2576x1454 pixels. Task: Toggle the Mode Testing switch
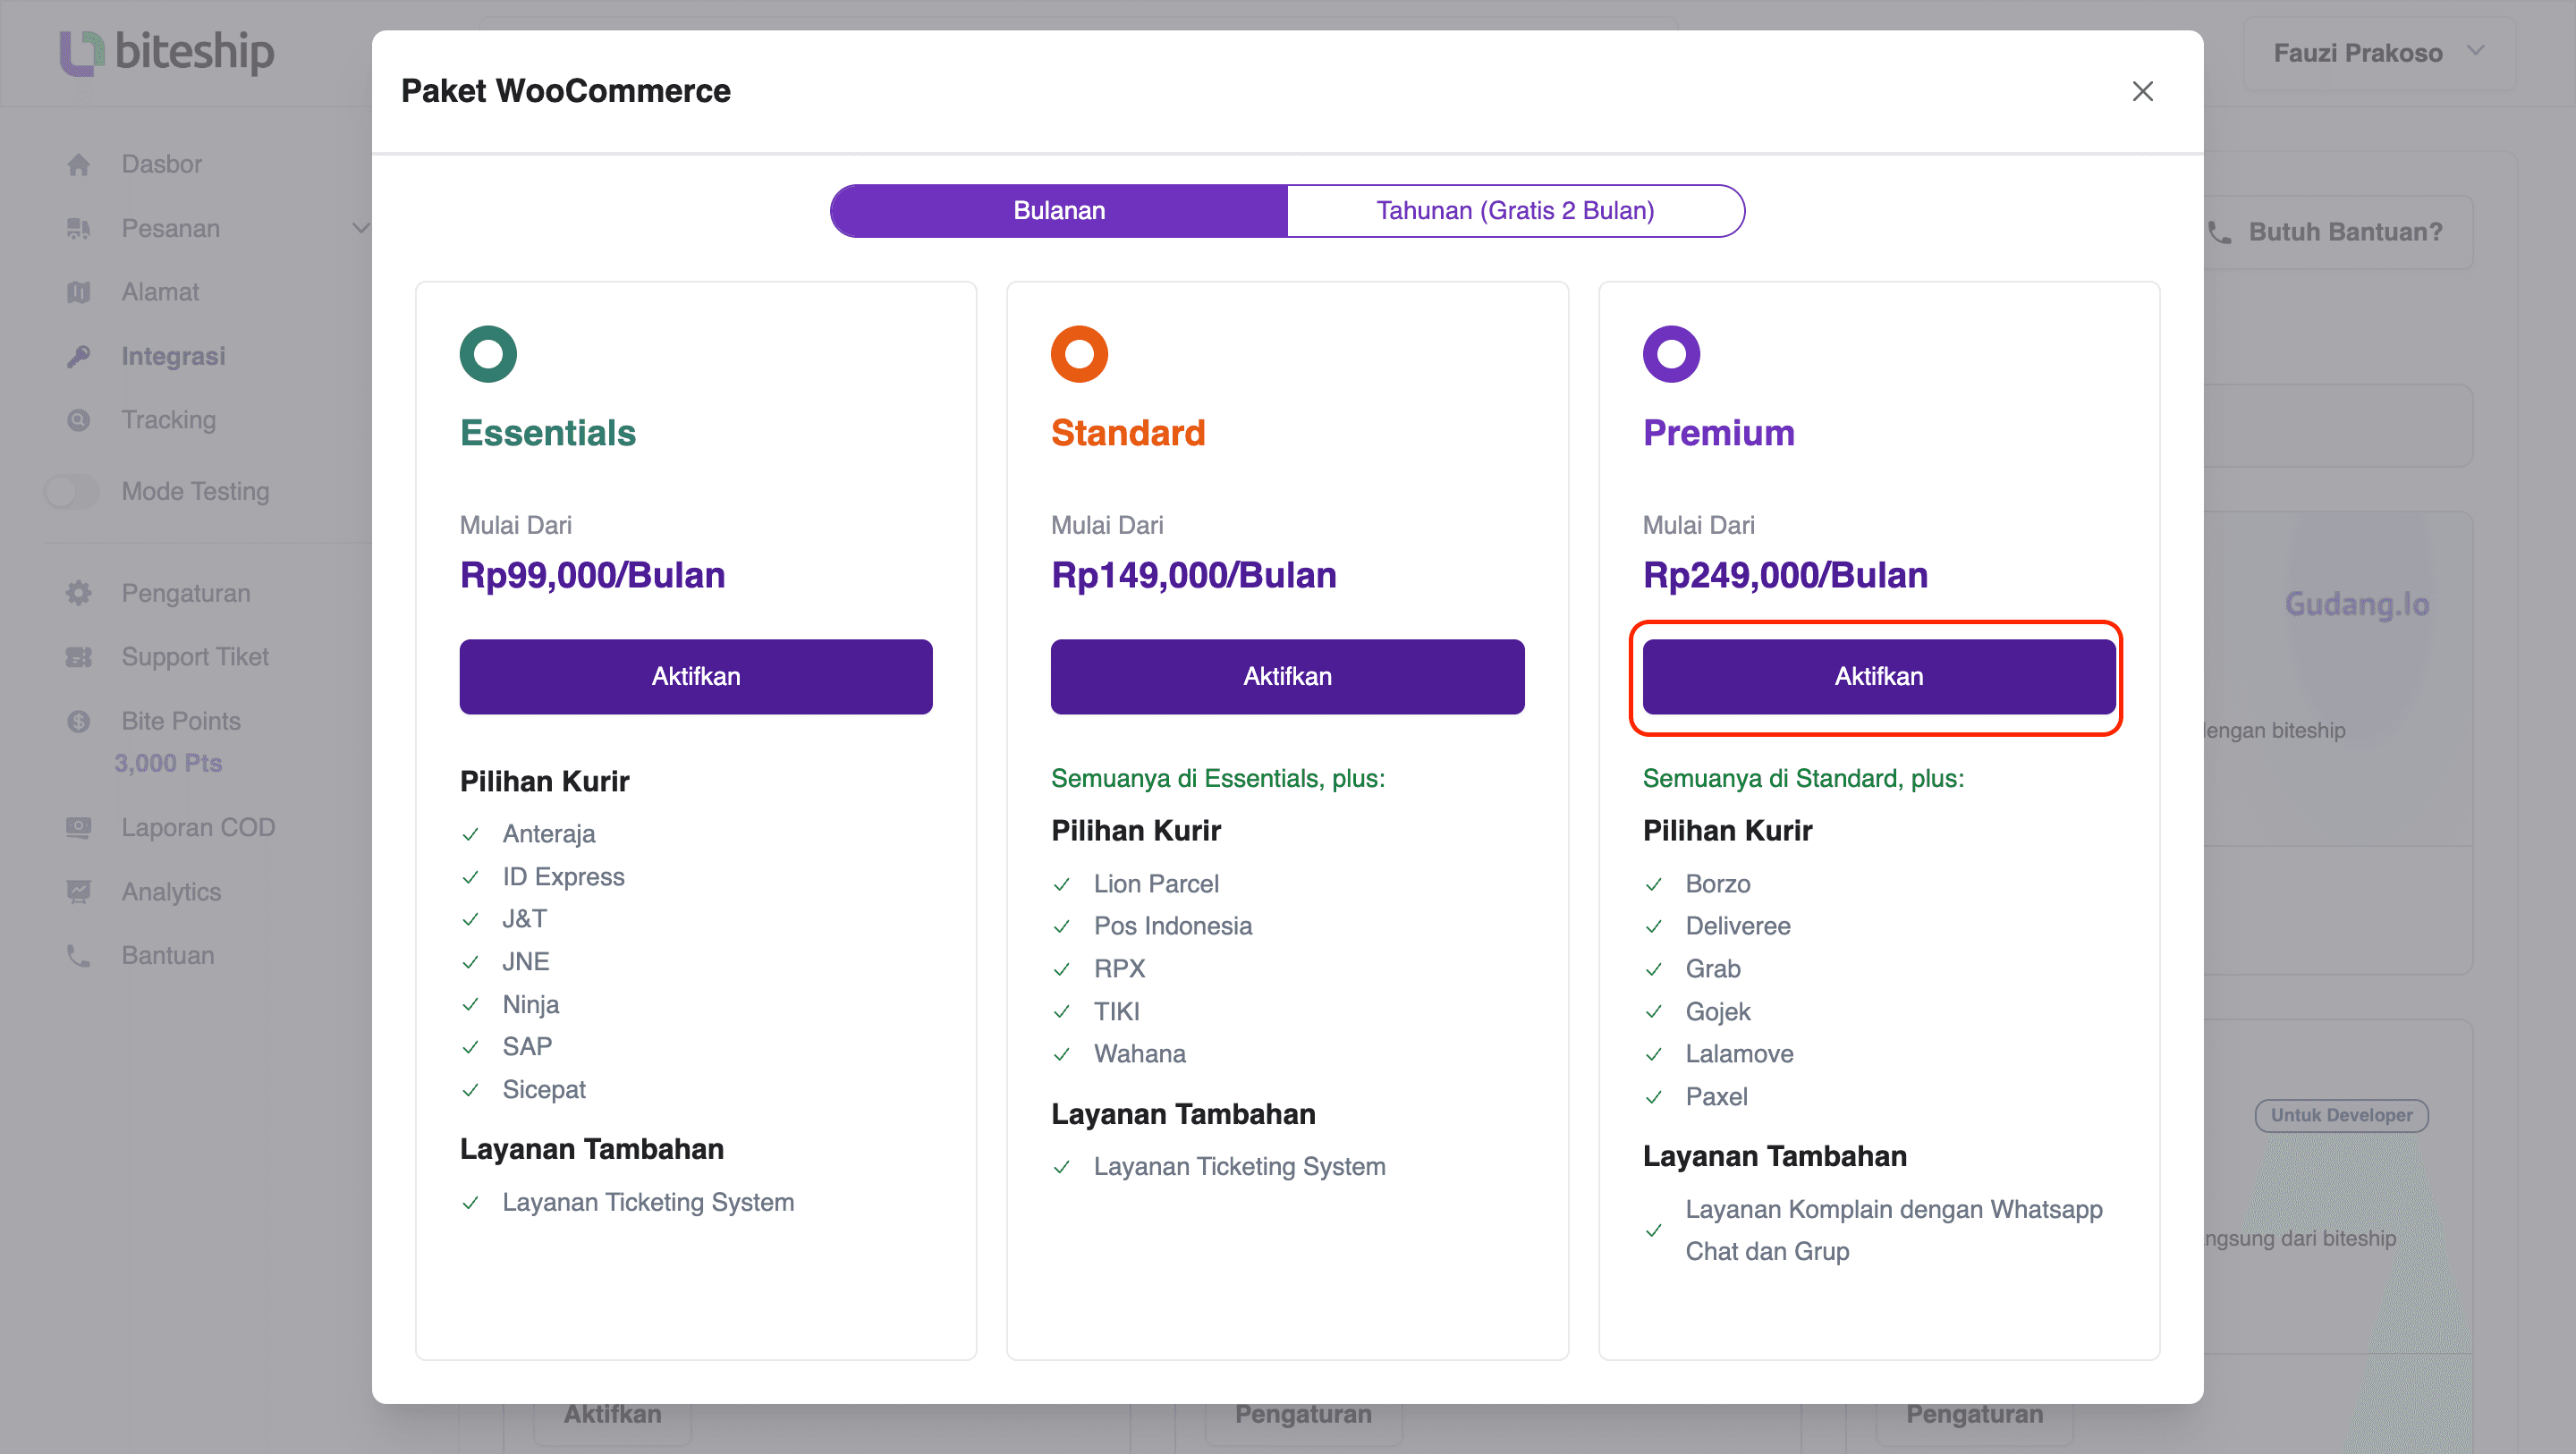[x=72, y=491]
